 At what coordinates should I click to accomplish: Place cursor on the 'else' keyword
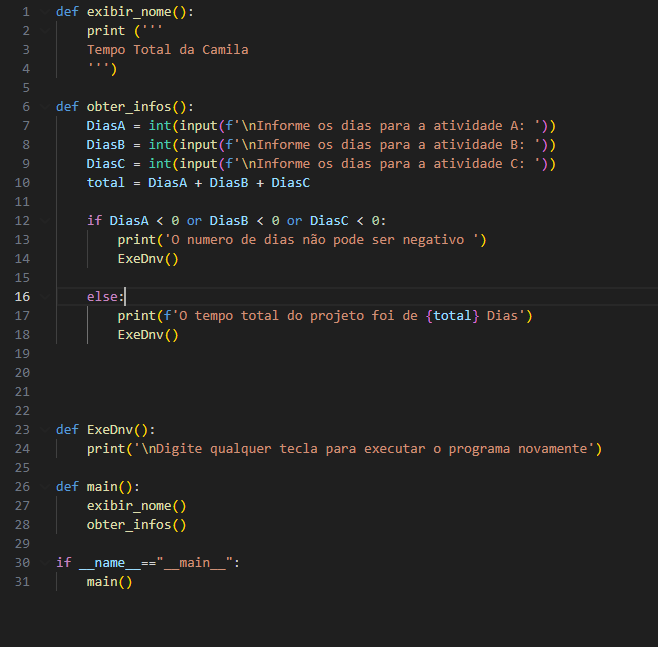(102, 297)
